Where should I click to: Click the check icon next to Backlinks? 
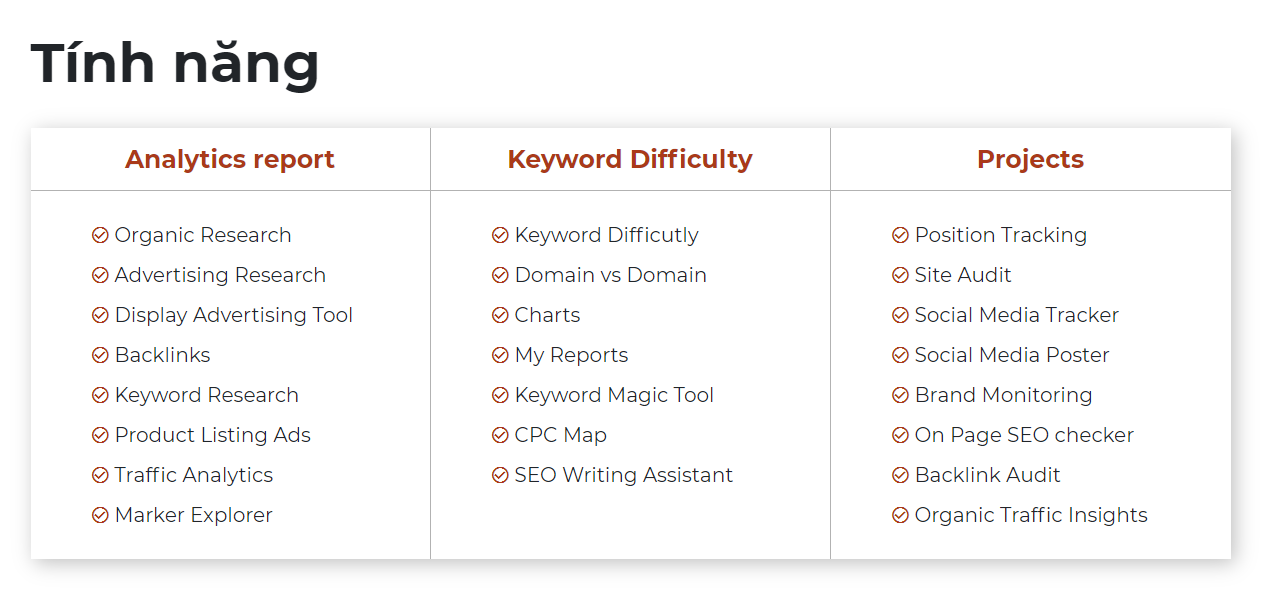(100, 355)
